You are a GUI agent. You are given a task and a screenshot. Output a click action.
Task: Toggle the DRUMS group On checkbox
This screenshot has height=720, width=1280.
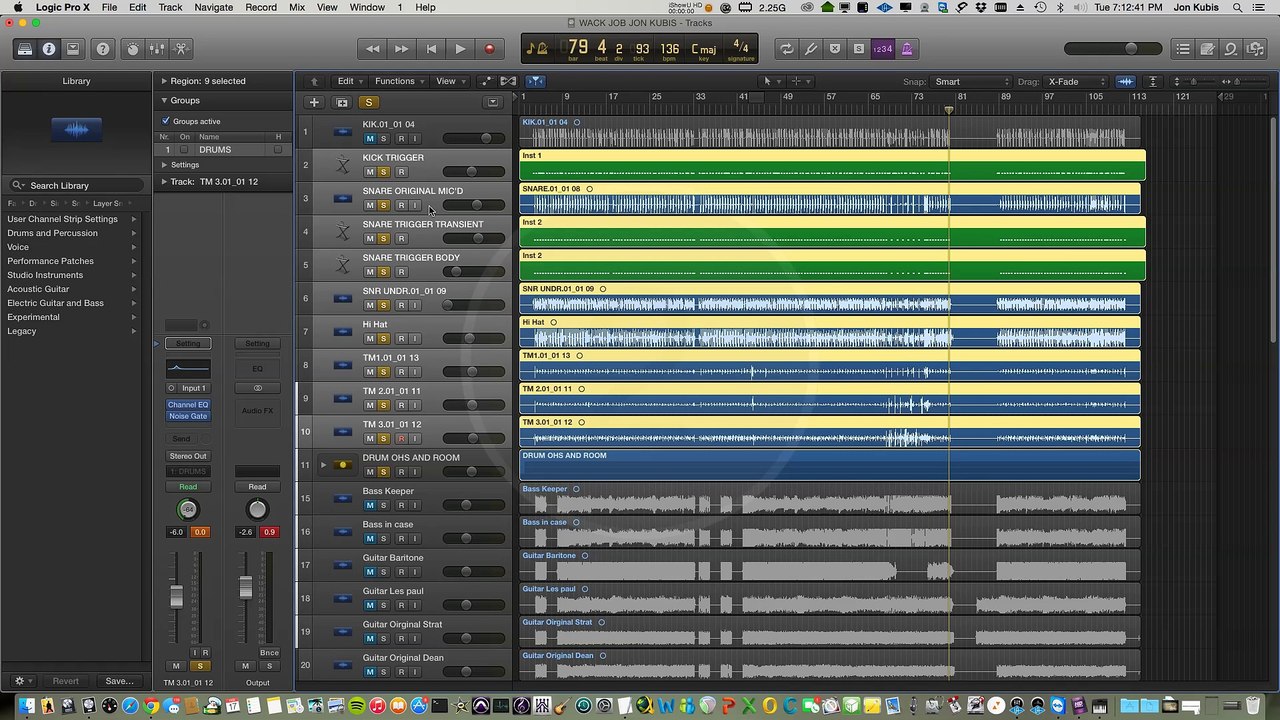(x=184, y=150)
